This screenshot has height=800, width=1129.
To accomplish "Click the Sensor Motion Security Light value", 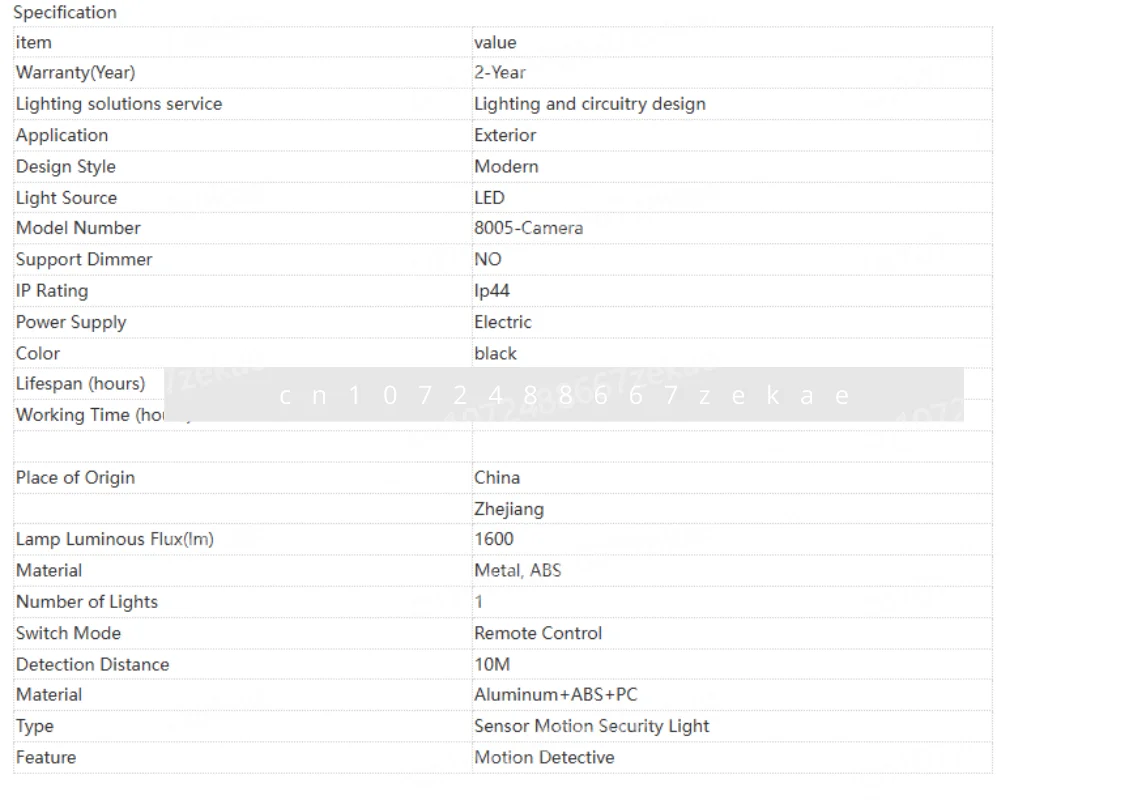I will (592, 726).
